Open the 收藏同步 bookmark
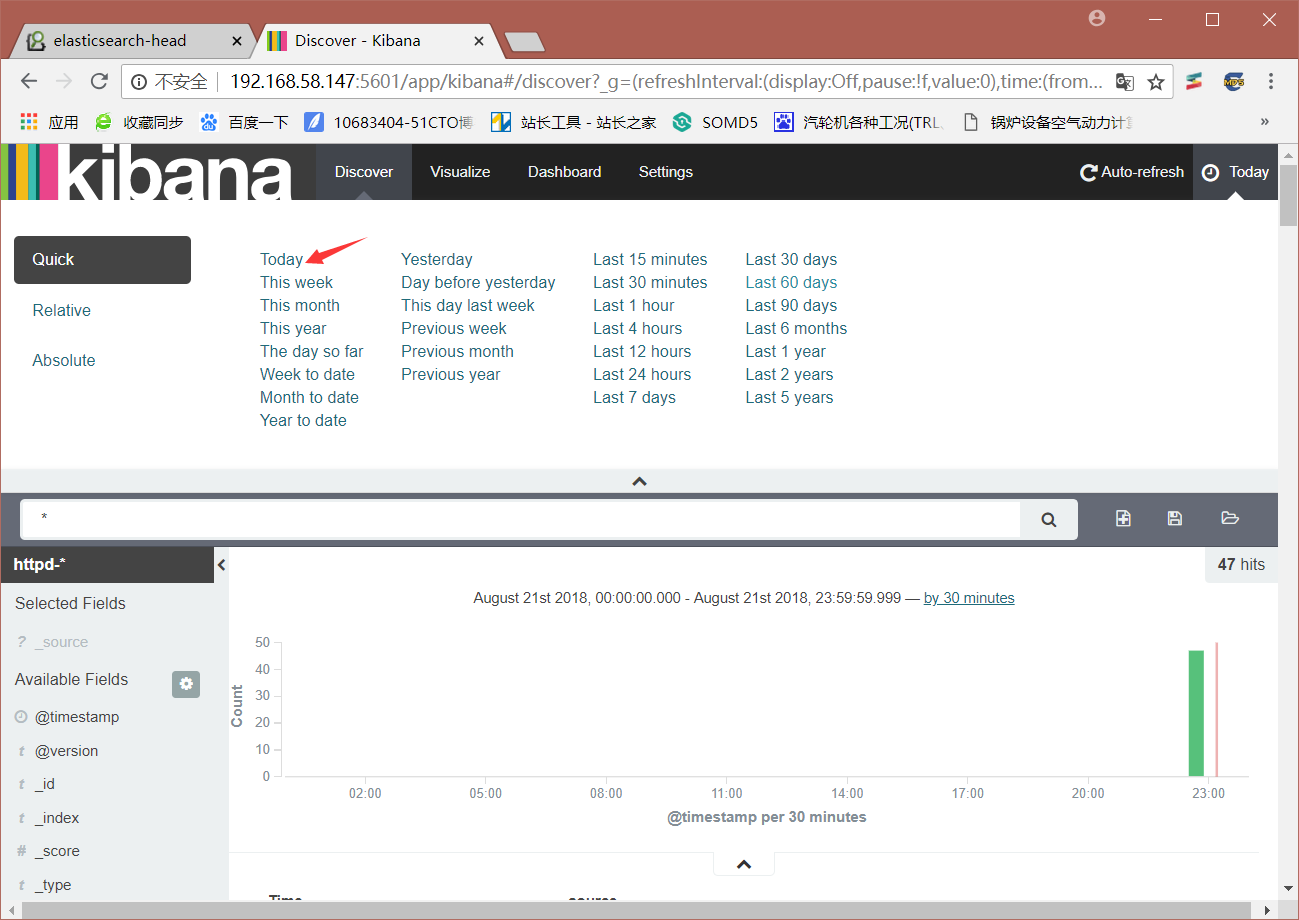The image size is (1299, 920). (139, 122)
